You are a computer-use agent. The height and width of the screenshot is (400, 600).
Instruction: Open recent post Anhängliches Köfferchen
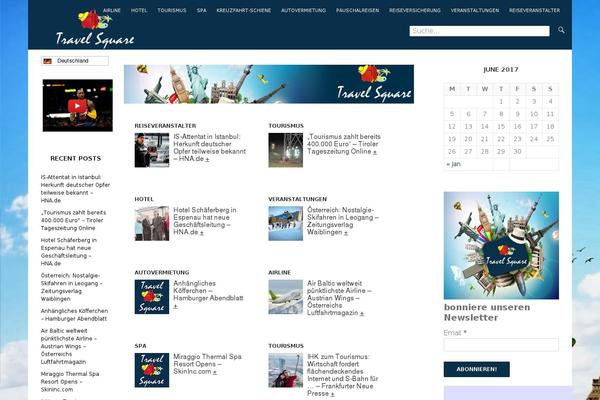pos(74,315)
